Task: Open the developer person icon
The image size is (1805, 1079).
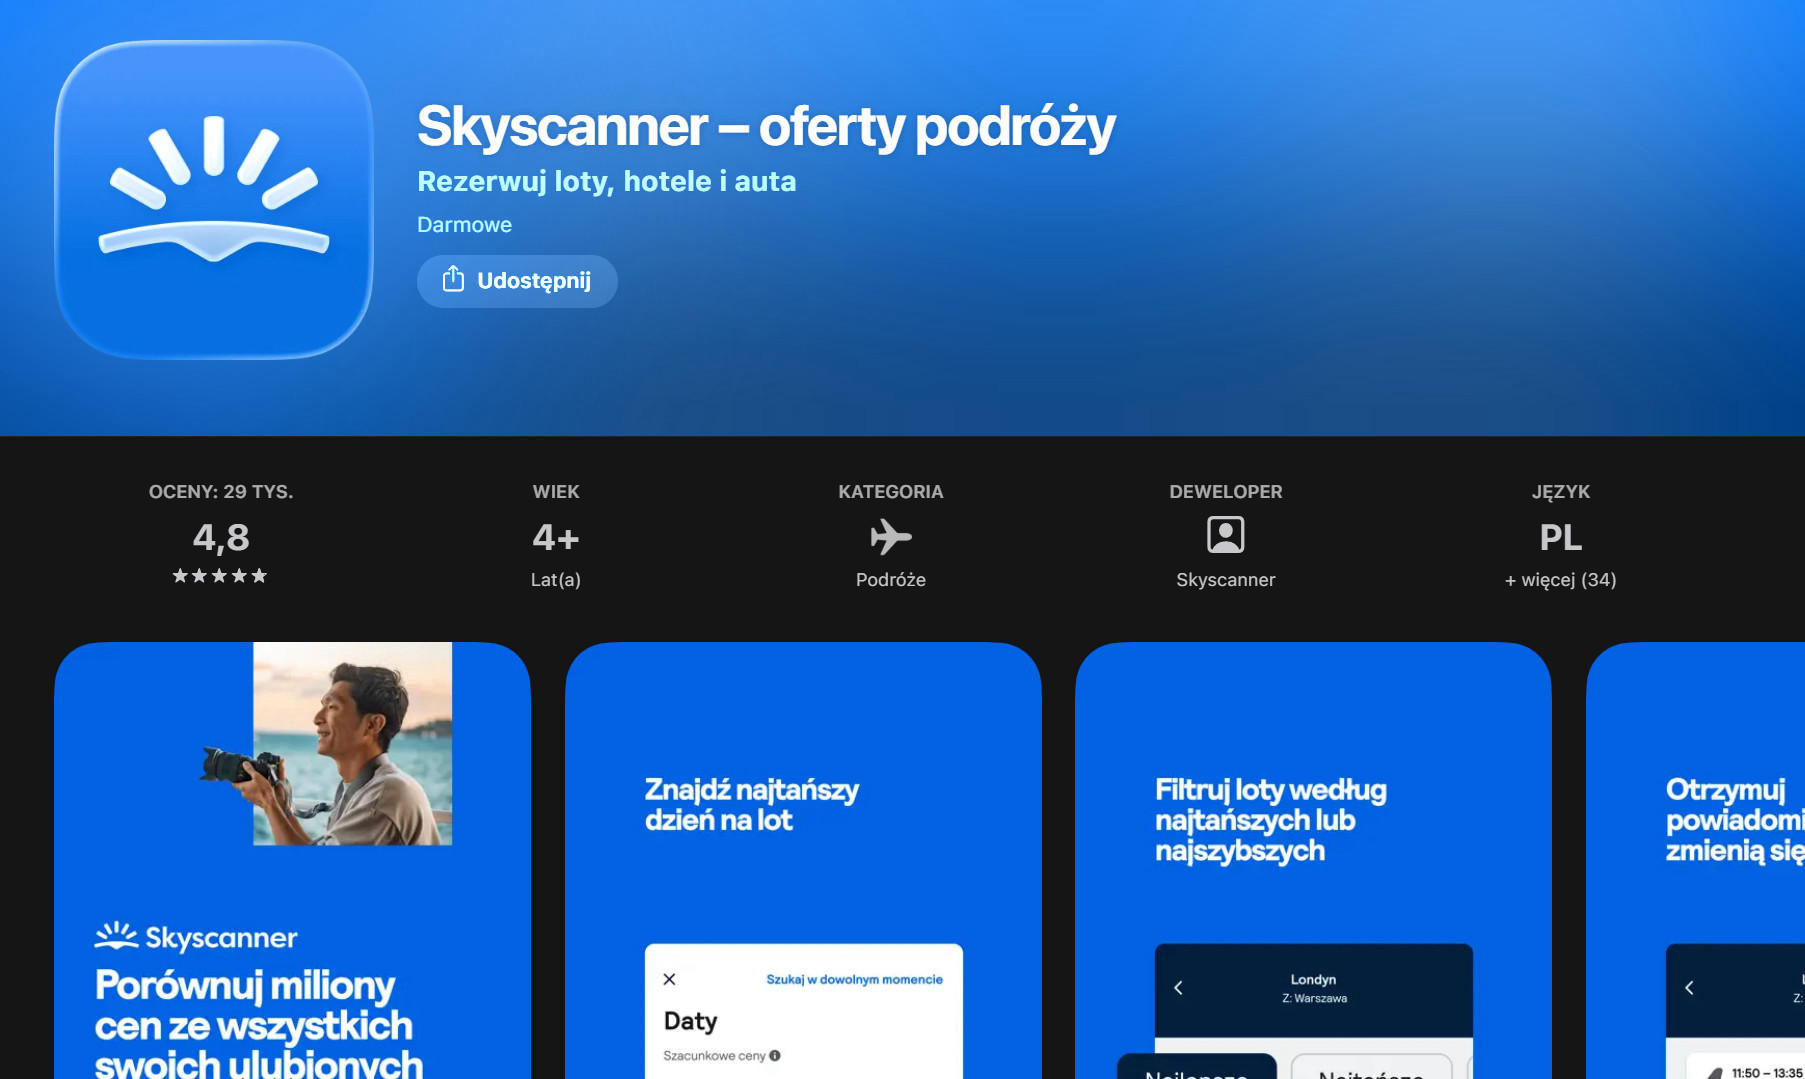Action: click(x=1225, y=535)
